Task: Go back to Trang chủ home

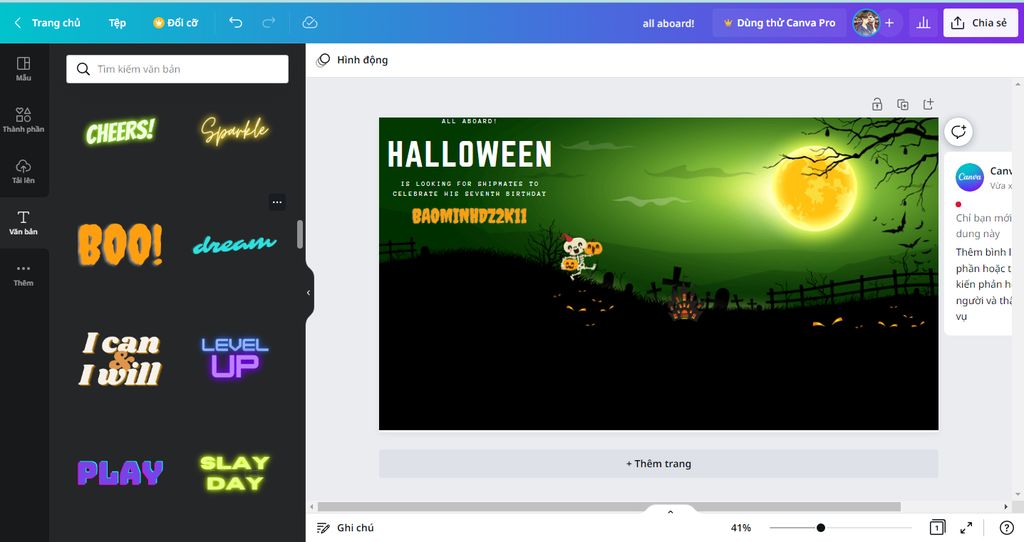Action: 47,23
